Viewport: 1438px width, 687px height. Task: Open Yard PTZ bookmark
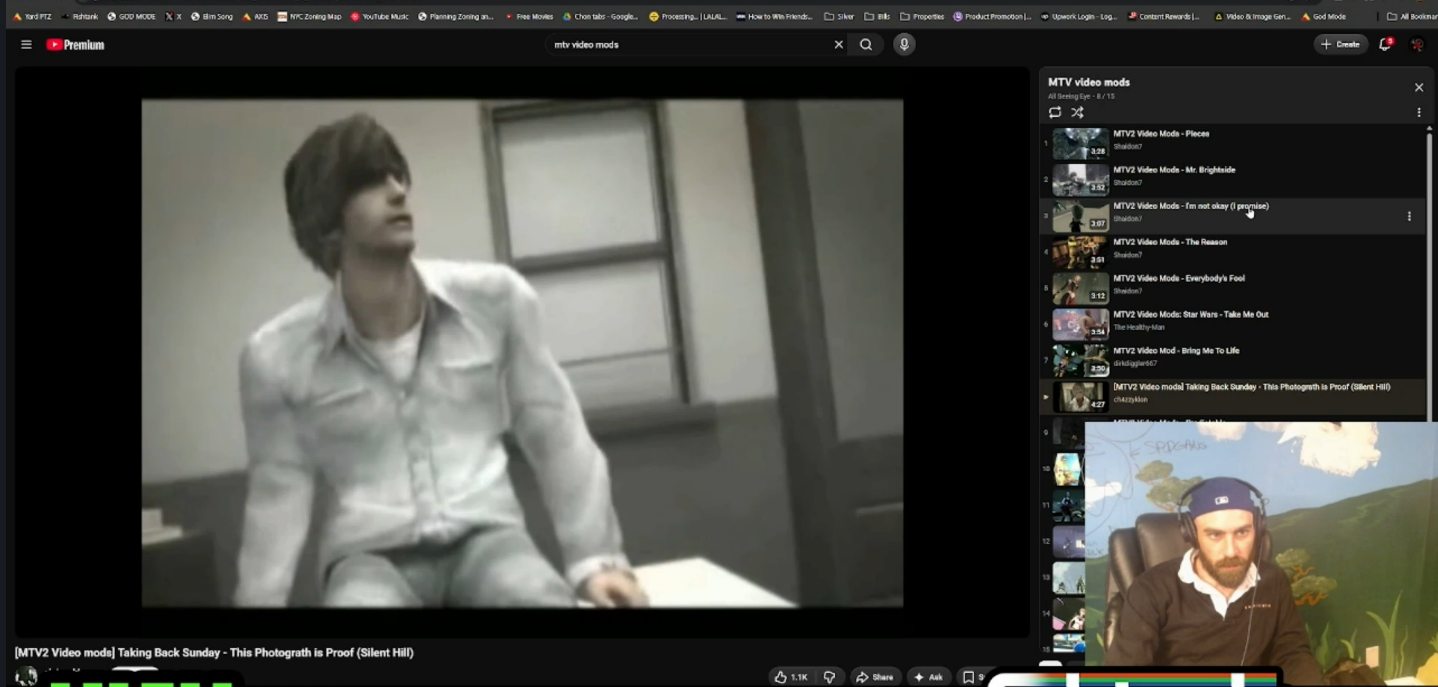point(32,16)
